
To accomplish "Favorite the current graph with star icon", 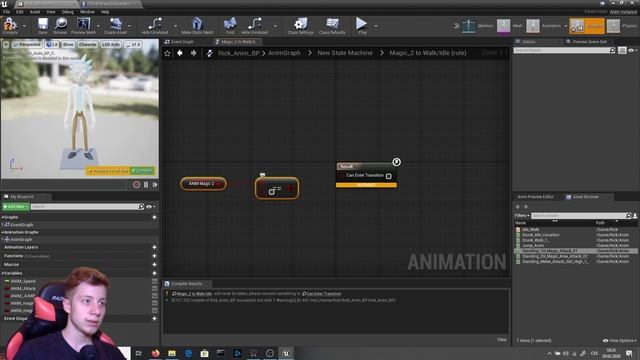I will click(x=167, y=53).
